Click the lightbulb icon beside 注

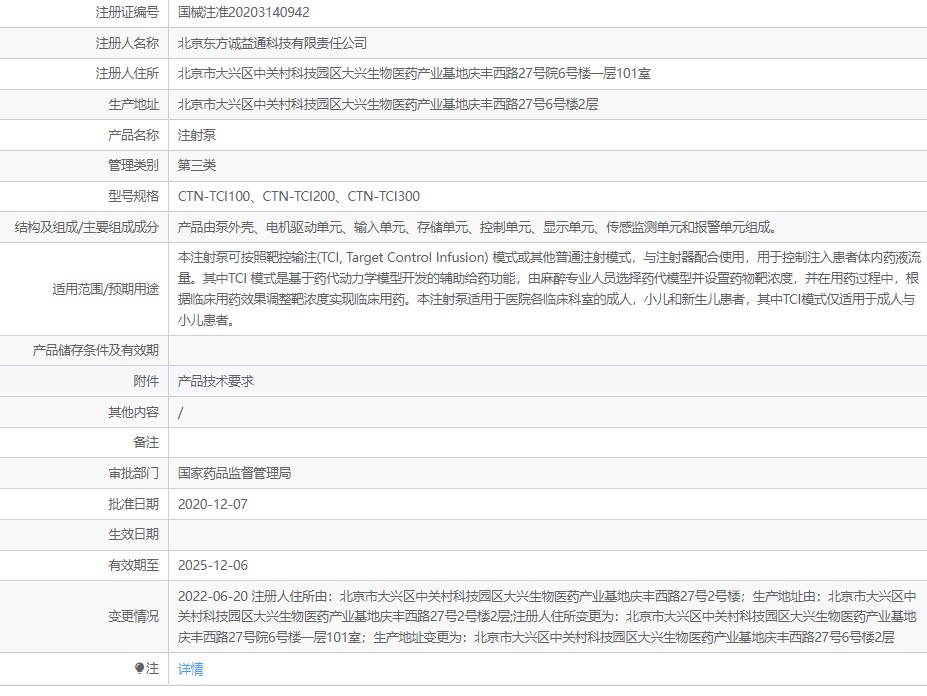pos(140,668)
